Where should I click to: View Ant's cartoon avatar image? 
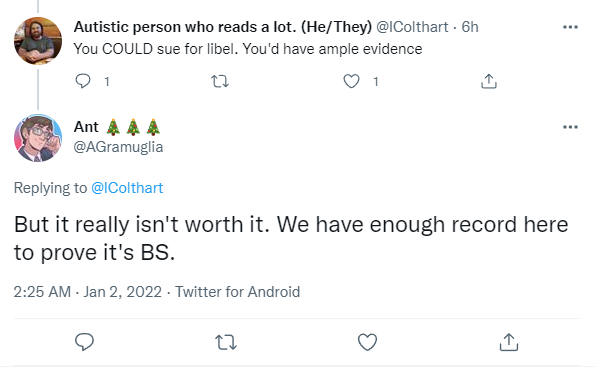[38, 138]
